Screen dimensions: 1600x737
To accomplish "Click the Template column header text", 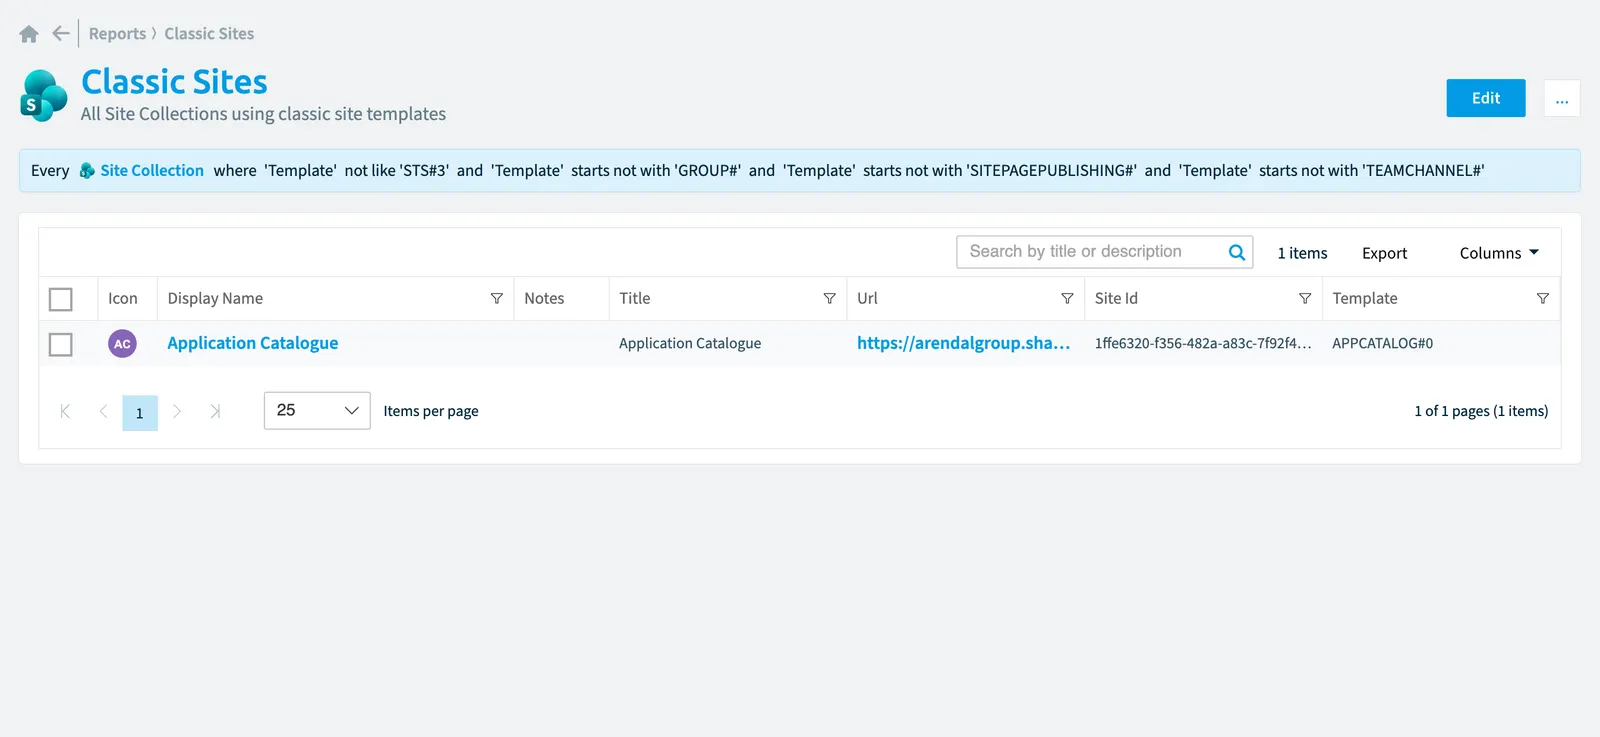I will [1365, 298].
